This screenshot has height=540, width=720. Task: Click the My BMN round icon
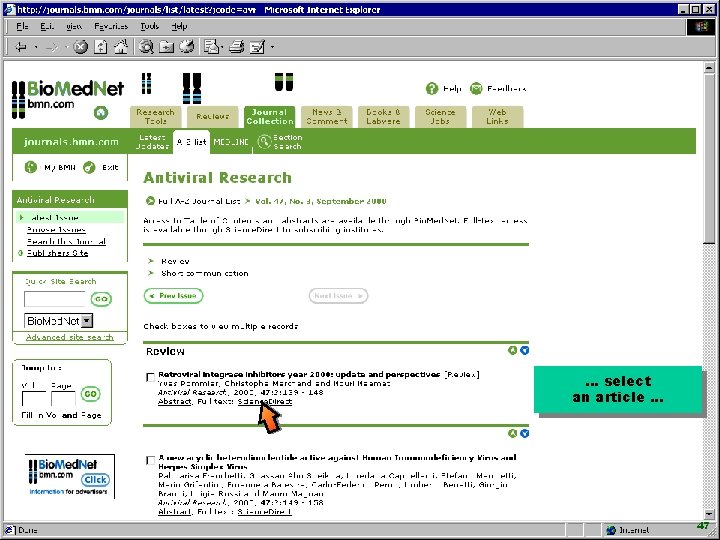point(31,167)
